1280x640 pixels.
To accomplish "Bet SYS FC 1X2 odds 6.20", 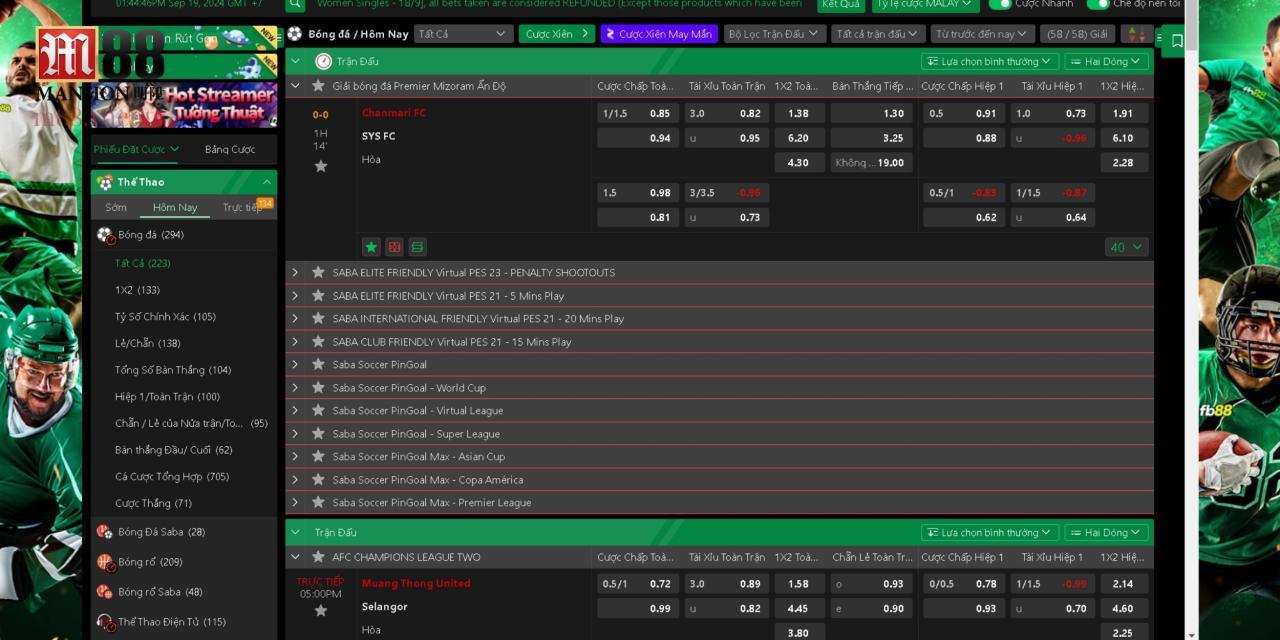I will tap(797, 138).
